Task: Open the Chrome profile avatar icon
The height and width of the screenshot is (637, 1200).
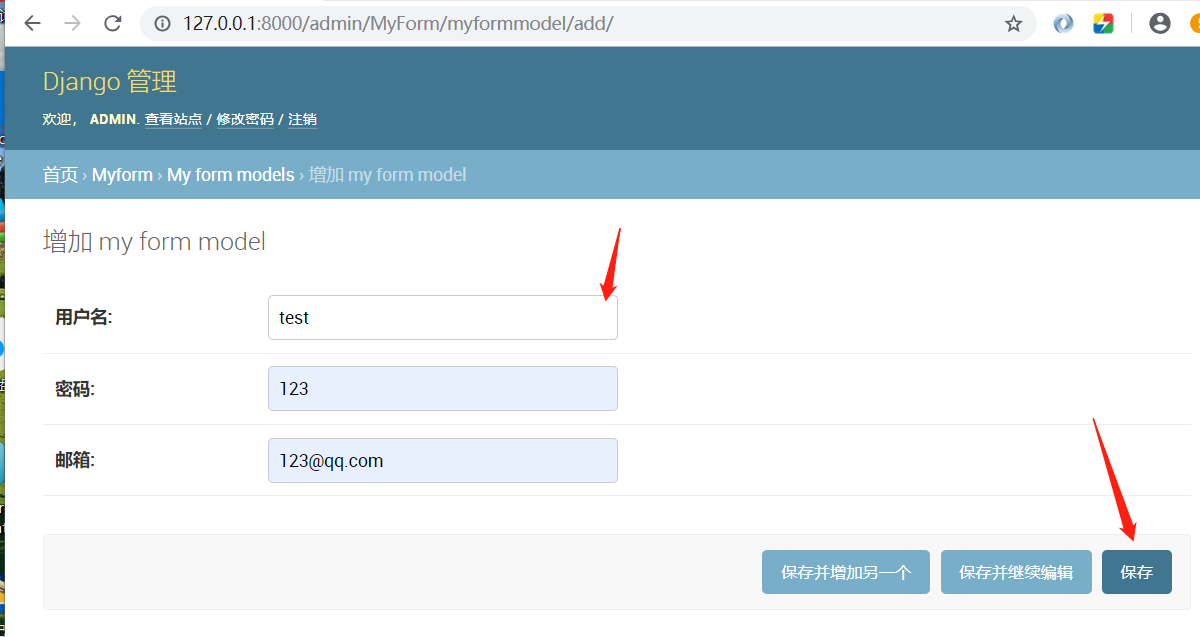Action: pyautogui.click(x=1159, y=22)
